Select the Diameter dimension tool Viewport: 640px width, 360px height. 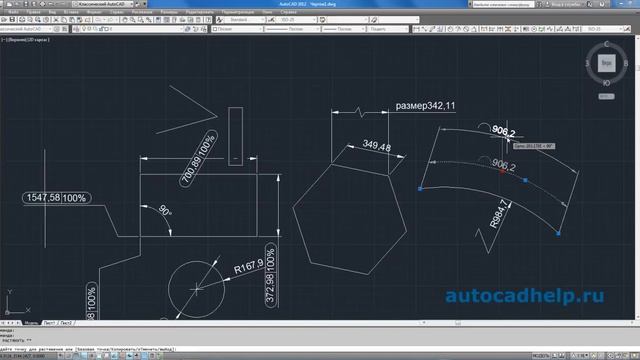point(466,29)
